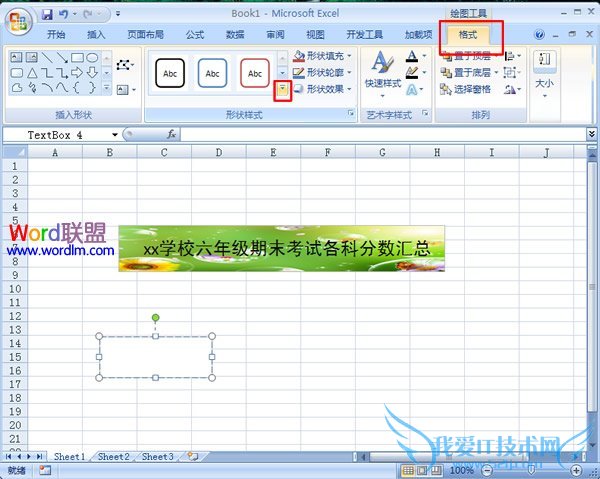This screenshot has width=600, height=479.
Task: Launch the 艺术字样式 dialog box launcher
Action: click(425, 113)
